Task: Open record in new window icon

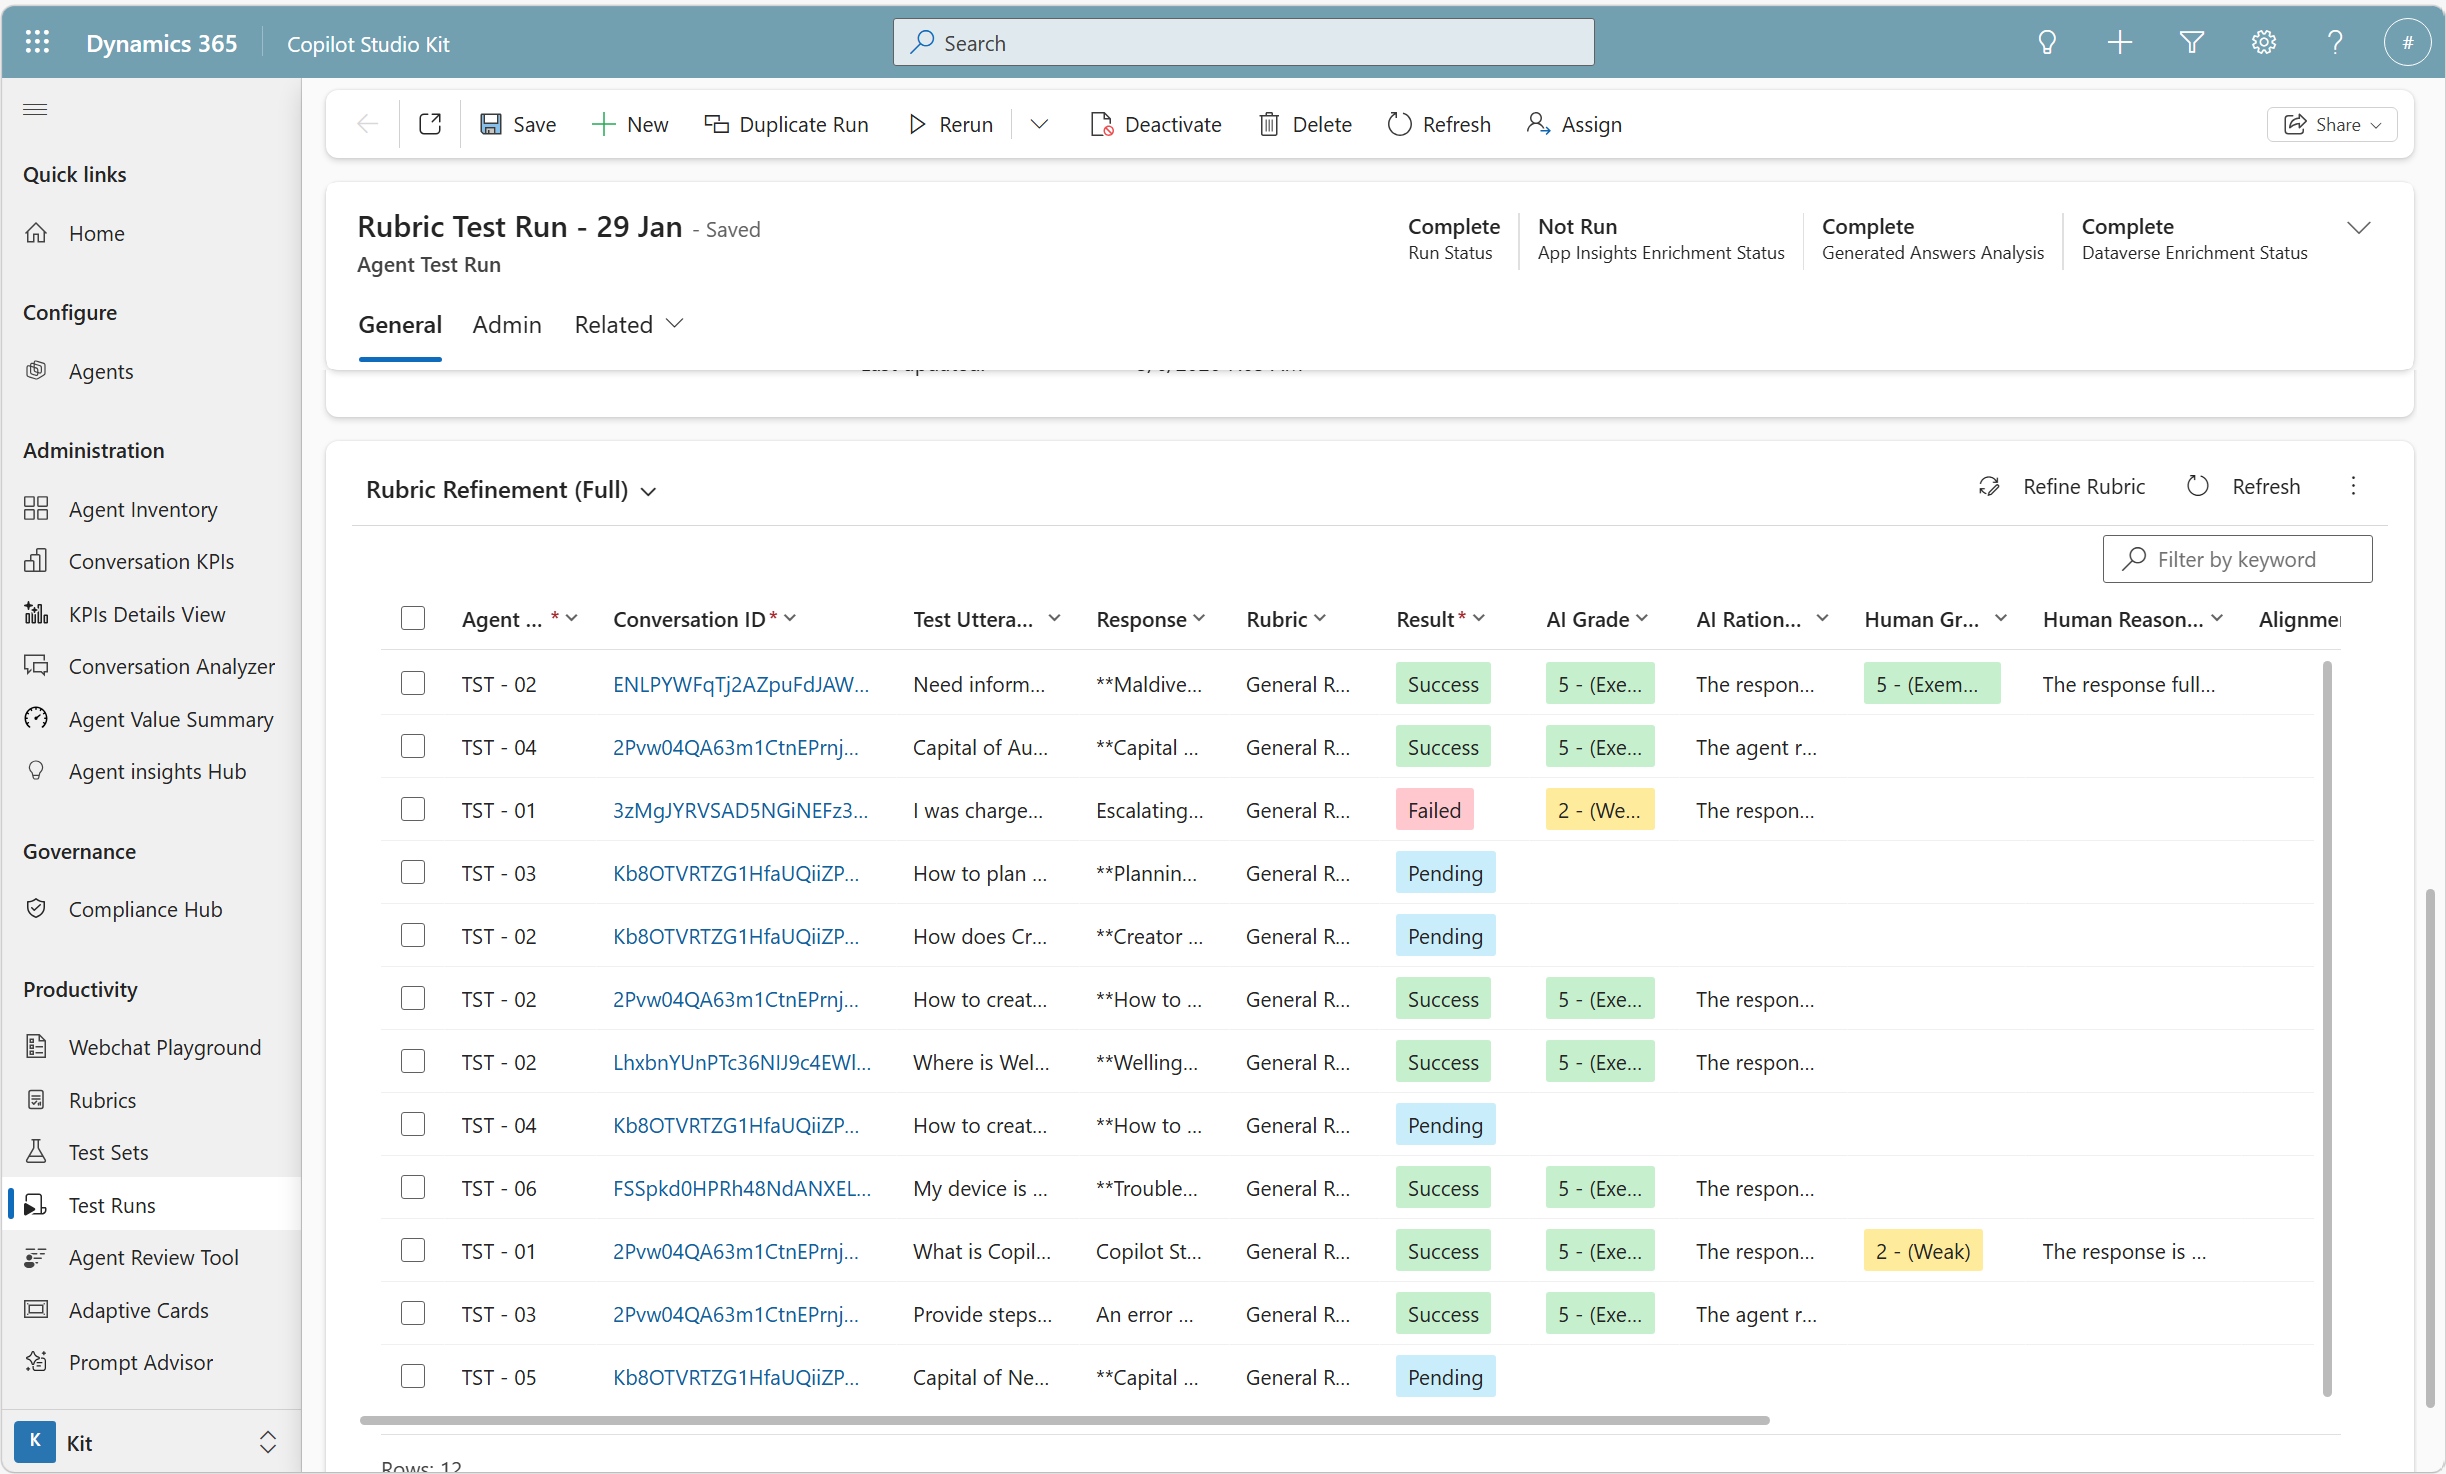Action: pyautogui.click(x=430, y=124)
